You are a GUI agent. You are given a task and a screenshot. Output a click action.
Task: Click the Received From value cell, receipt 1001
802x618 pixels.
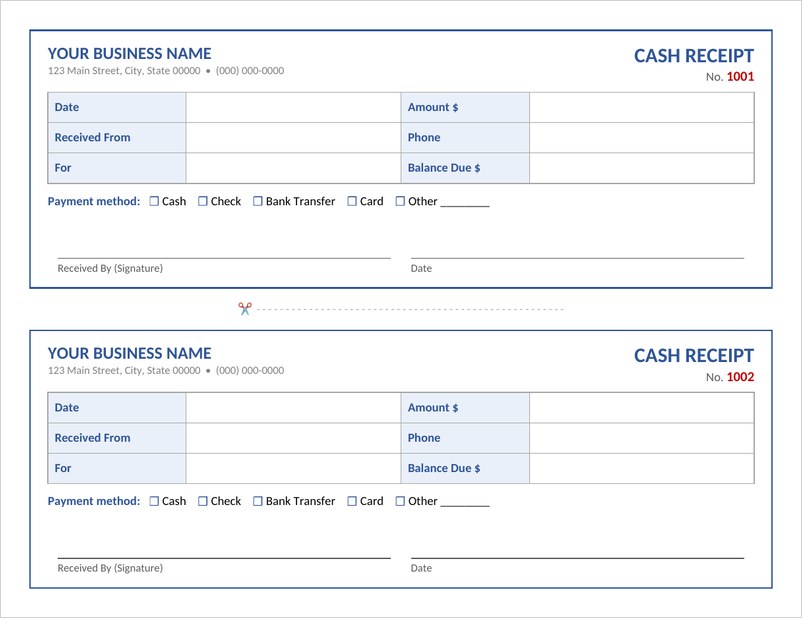[x=293, y=138]
